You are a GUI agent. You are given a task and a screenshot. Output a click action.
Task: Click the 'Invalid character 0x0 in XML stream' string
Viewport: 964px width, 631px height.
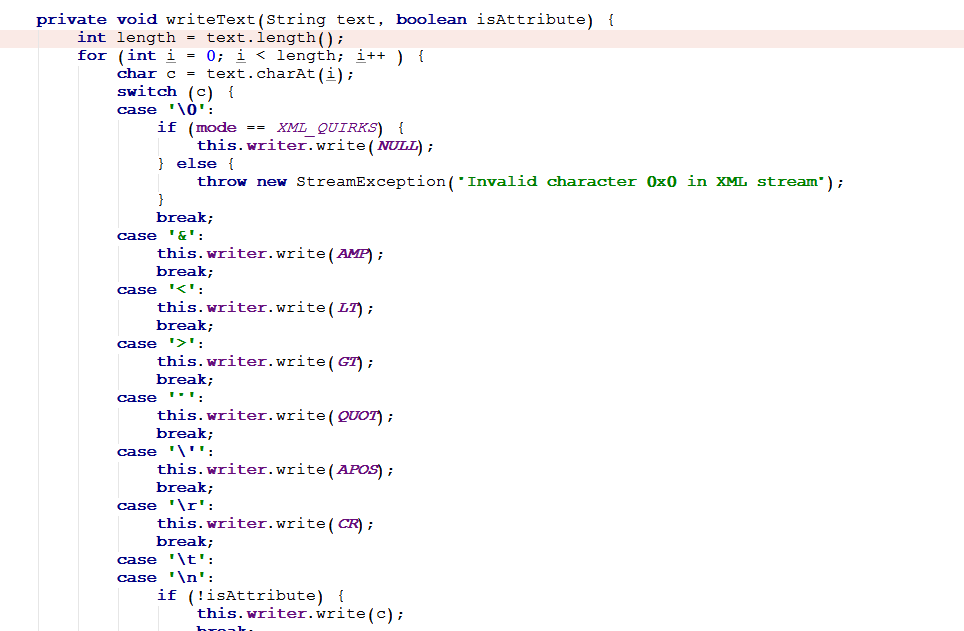(641, 182)
